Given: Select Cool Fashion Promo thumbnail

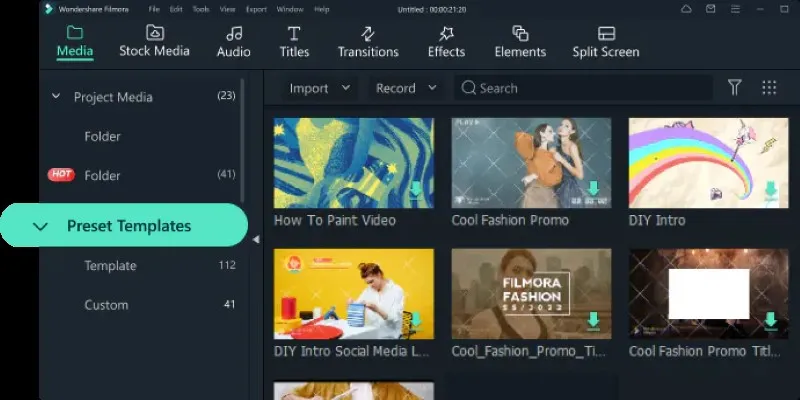Looking at the screenshot, I should coord(531,163).
